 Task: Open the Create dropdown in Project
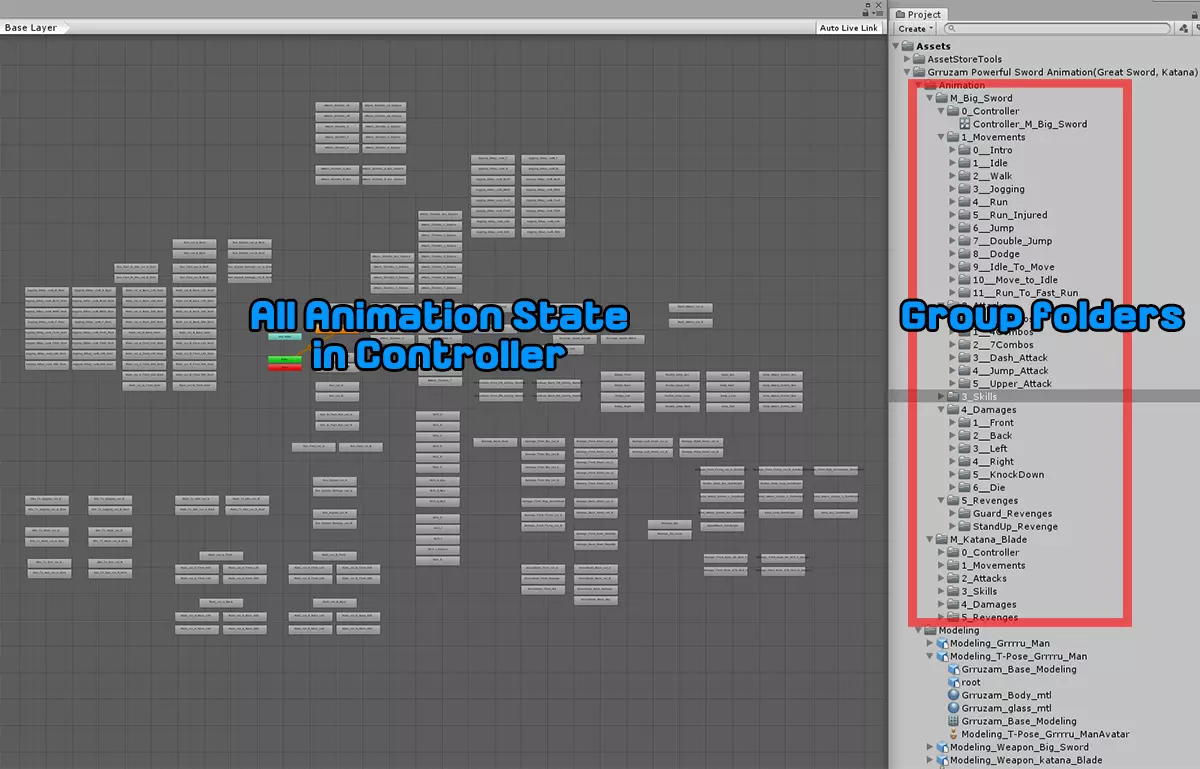pyautogui.click(x=915, y=29)
